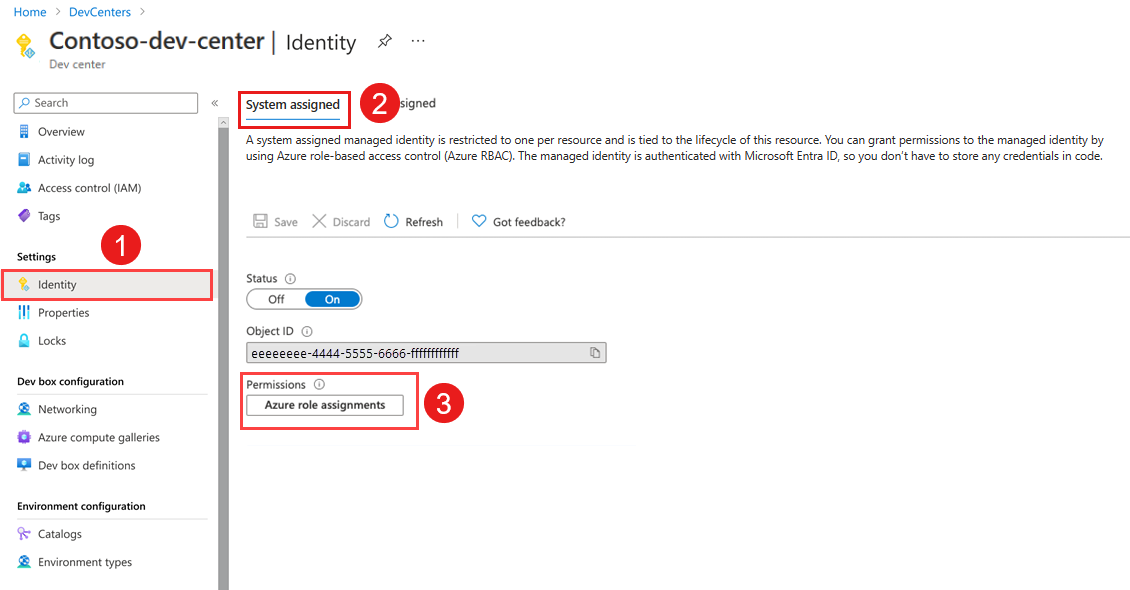The image size is (1130, 590).
Task: Select Identity under Settings
Action: [x=107, y=285]
